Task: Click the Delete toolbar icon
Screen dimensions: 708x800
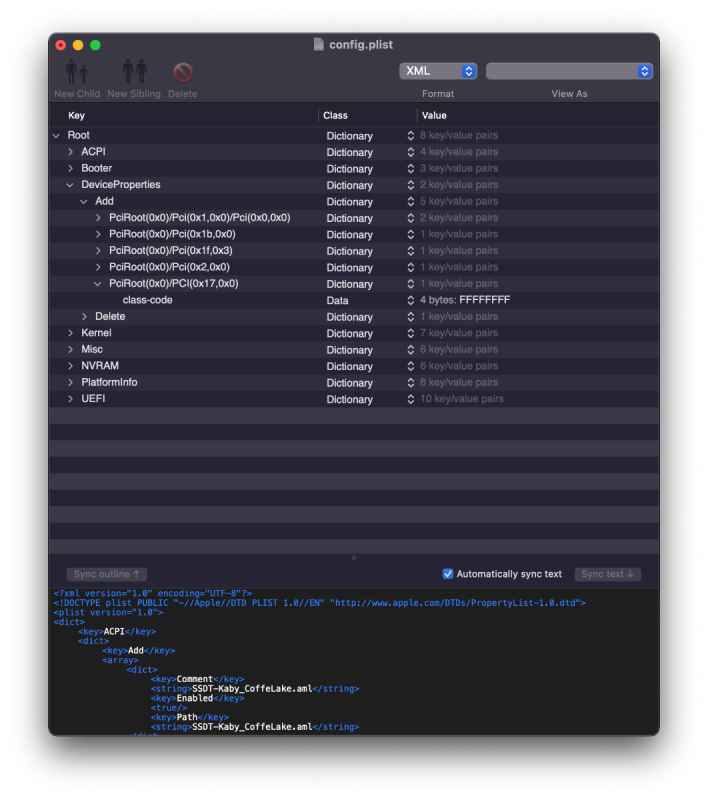Action: coord(182,72)
